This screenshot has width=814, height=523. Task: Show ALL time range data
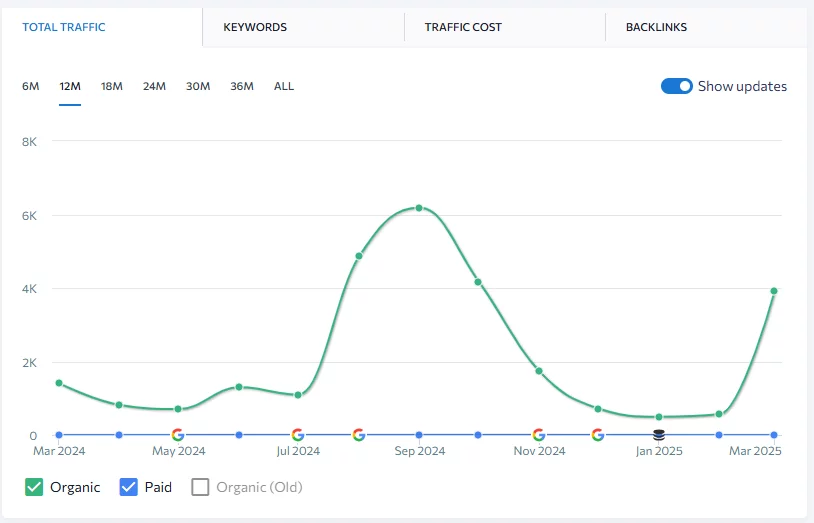pos(284,86)
